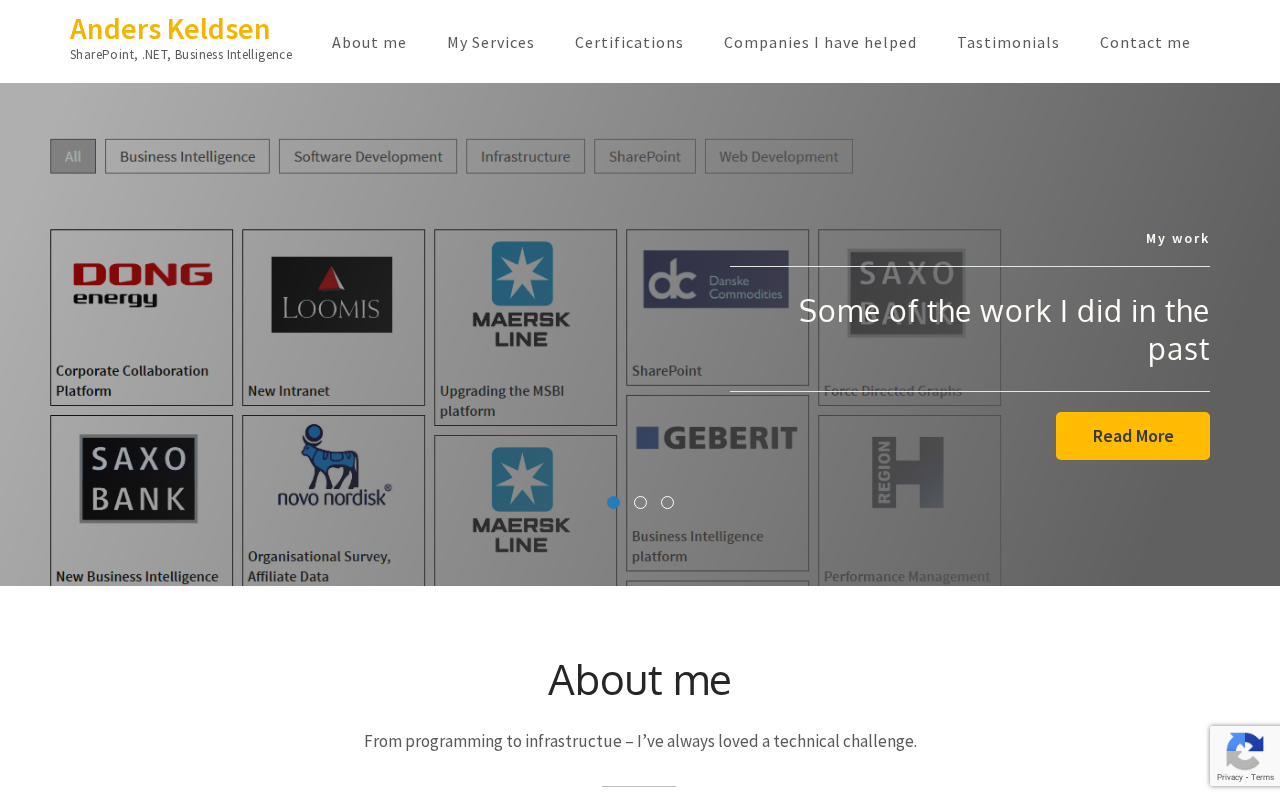Navigate to Companies I have helped
The image size is (1280, 800).
pos(820,42)
